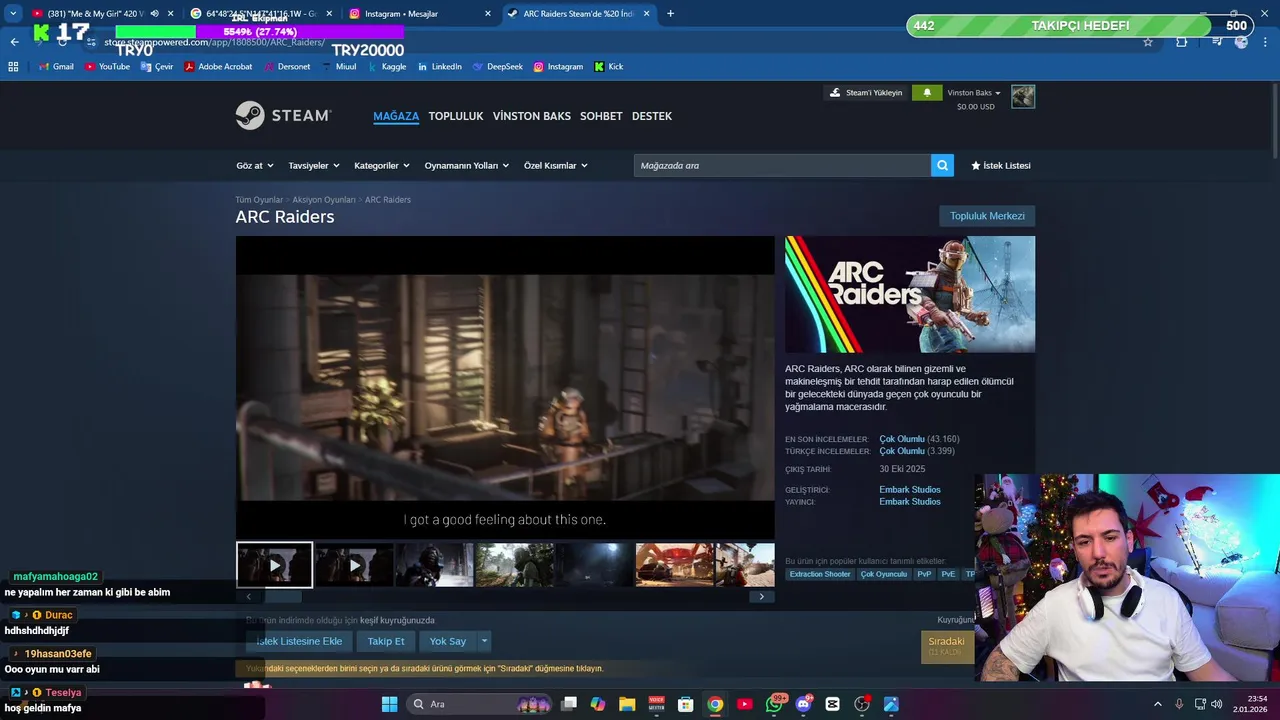Click the ARC Raiders header capsule image
Image resolution: width=1280 pixels, height=720 pixels.
pyautogui.click(x=910, y=294)
